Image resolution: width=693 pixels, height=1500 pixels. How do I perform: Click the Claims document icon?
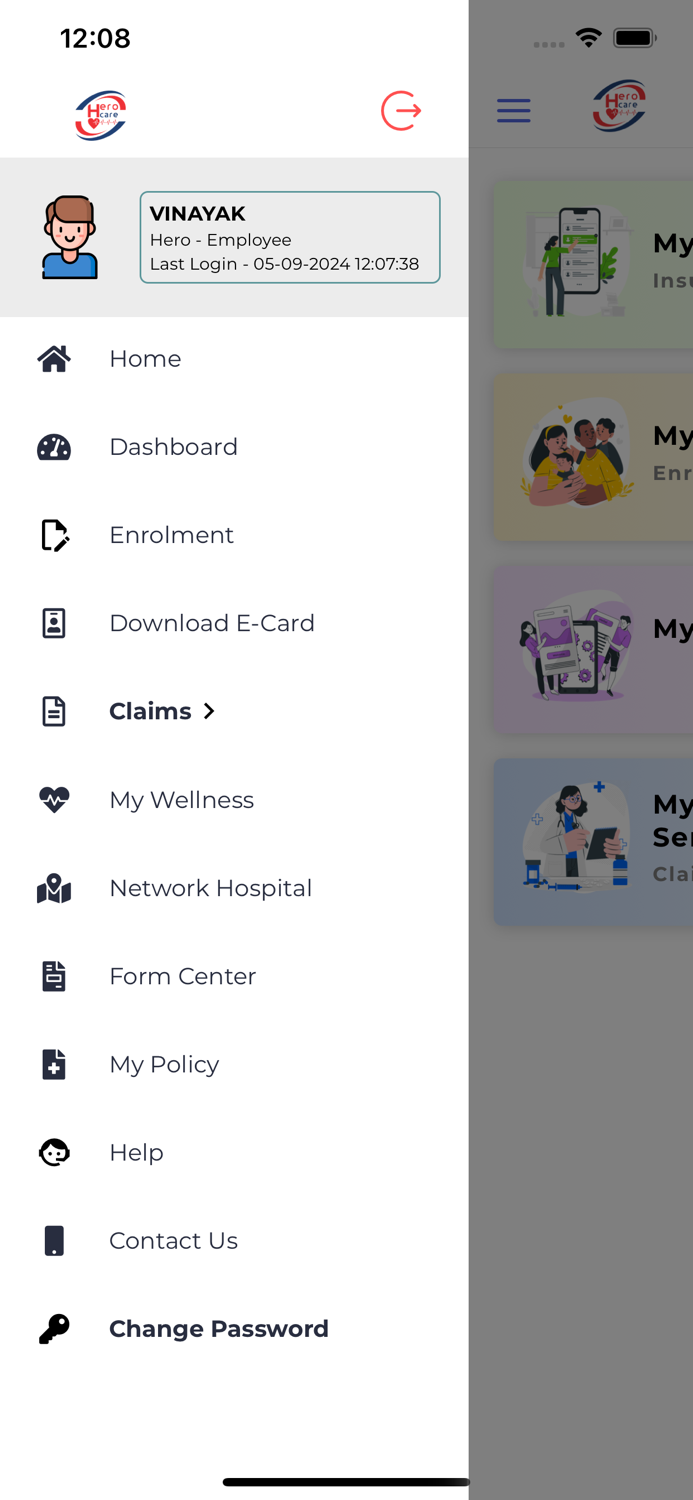point(53,711)
